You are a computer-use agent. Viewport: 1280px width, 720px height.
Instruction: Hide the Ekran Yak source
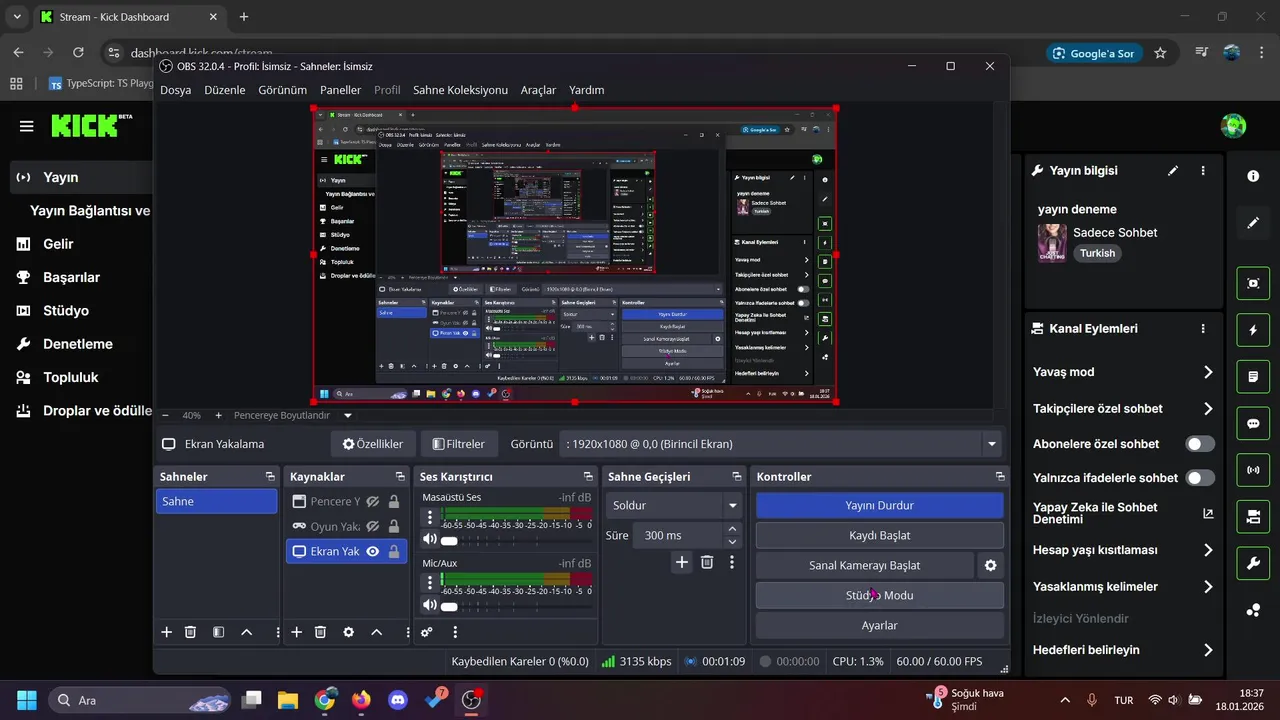click(372, 551)
